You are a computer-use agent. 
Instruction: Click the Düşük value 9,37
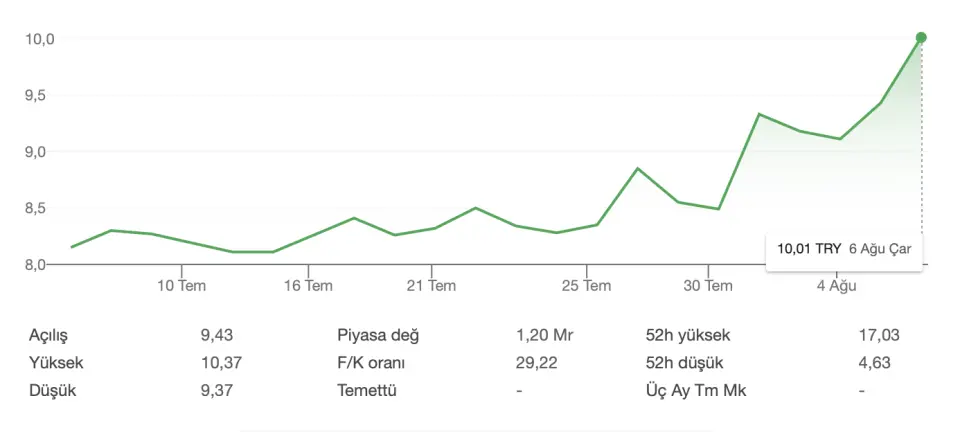(217, 390)
